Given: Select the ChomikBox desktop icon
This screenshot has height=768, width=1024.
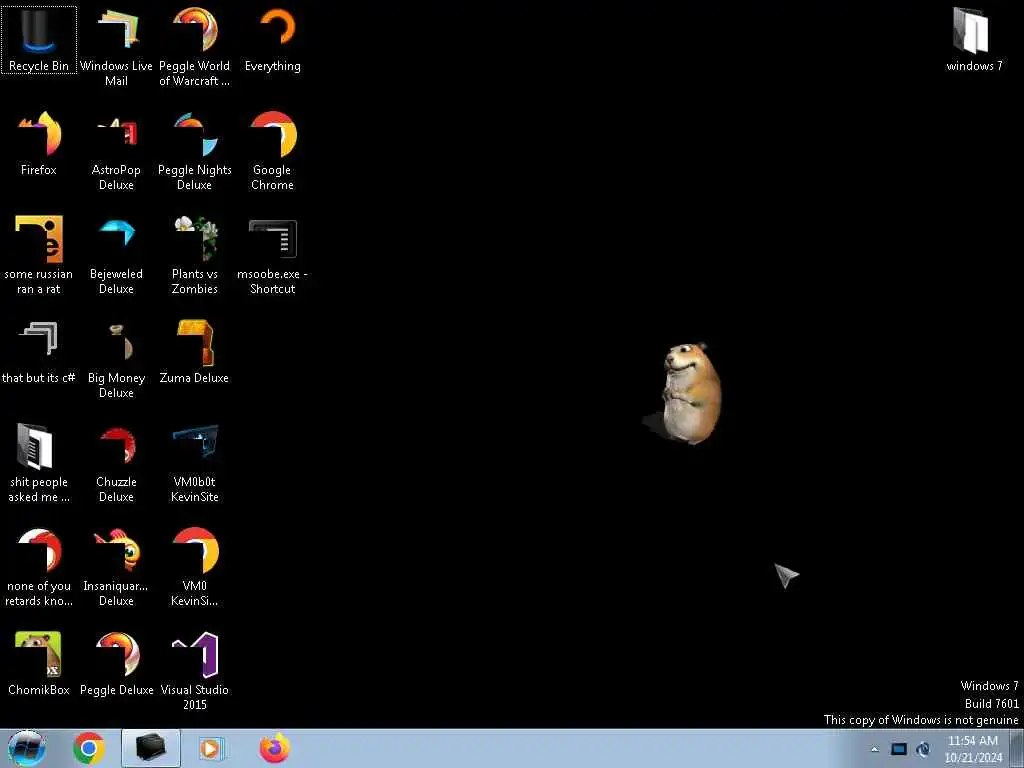Looking at the screenshot, I should click(39, 663).
